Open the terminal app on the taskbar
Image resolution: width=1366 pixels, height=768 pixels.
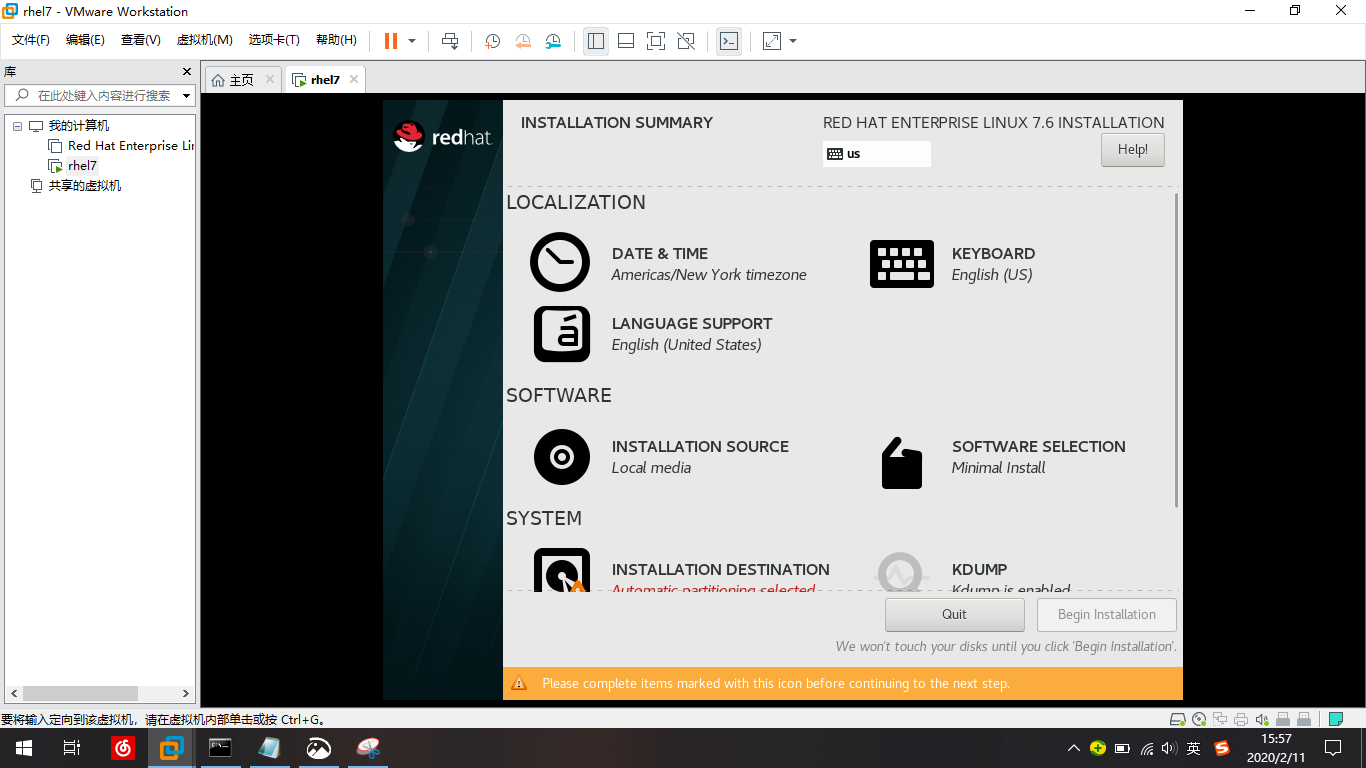click(x=221, y=747)
